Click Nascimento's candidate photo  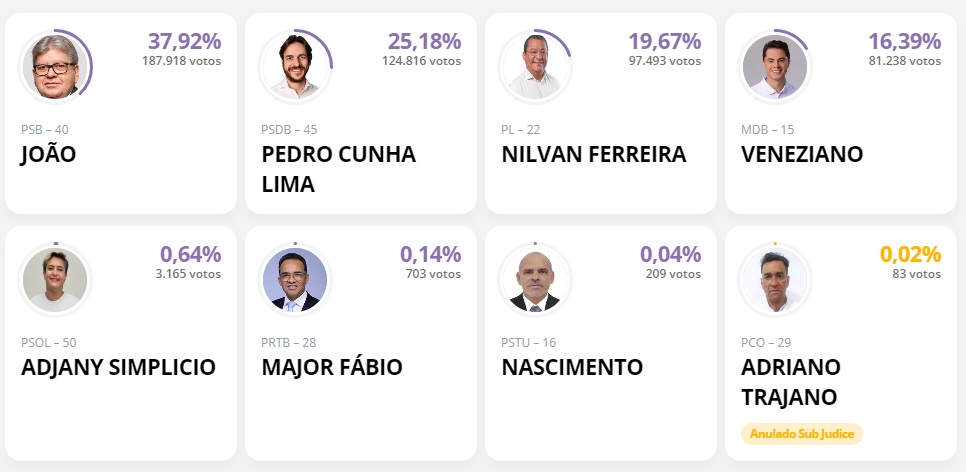pos(535,279)
